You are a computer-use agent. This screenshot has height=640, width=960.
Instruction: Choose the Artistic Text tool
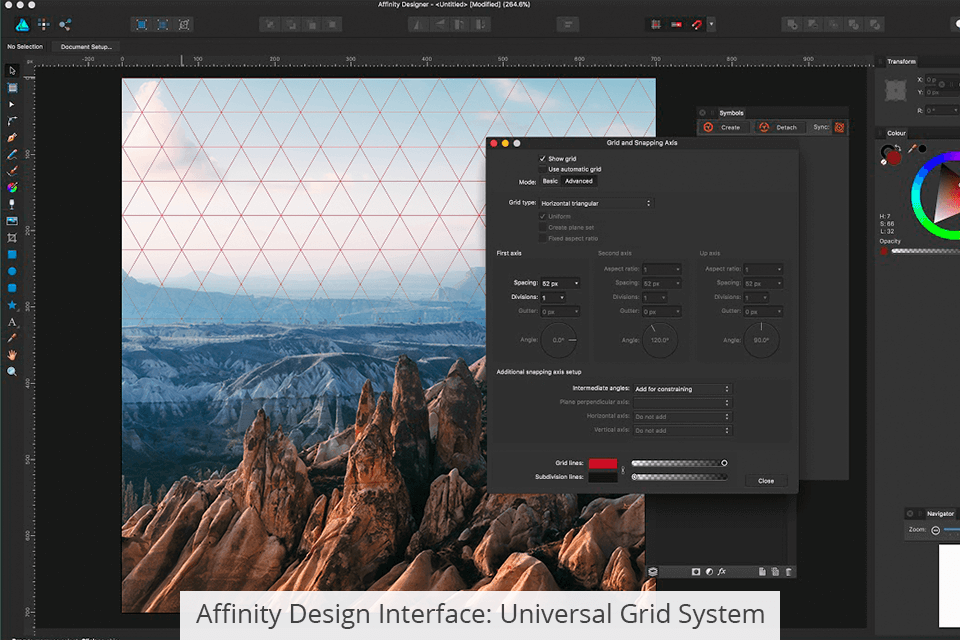pos(12,322)
